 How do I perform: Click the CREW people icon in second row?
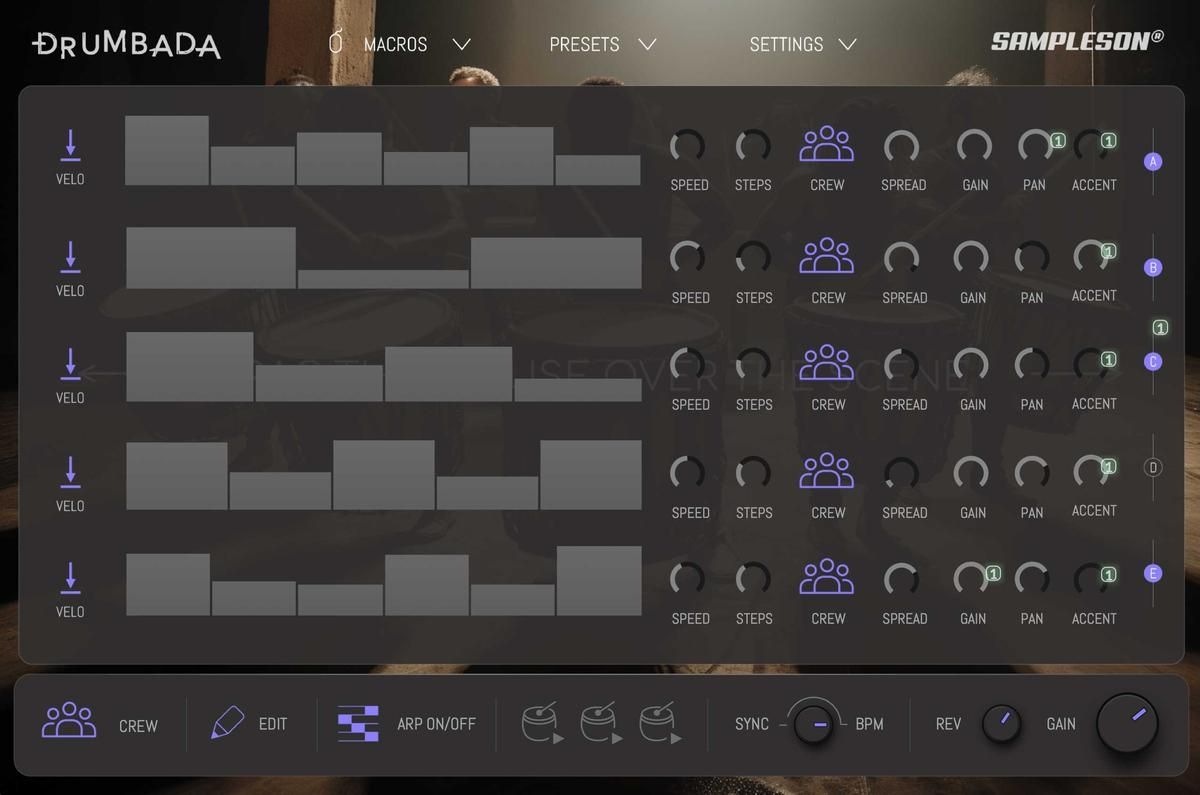(826, 256)
